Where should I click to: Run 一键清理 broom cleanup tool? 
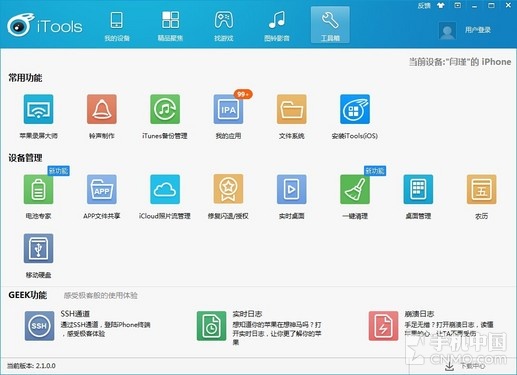[355, 189]
